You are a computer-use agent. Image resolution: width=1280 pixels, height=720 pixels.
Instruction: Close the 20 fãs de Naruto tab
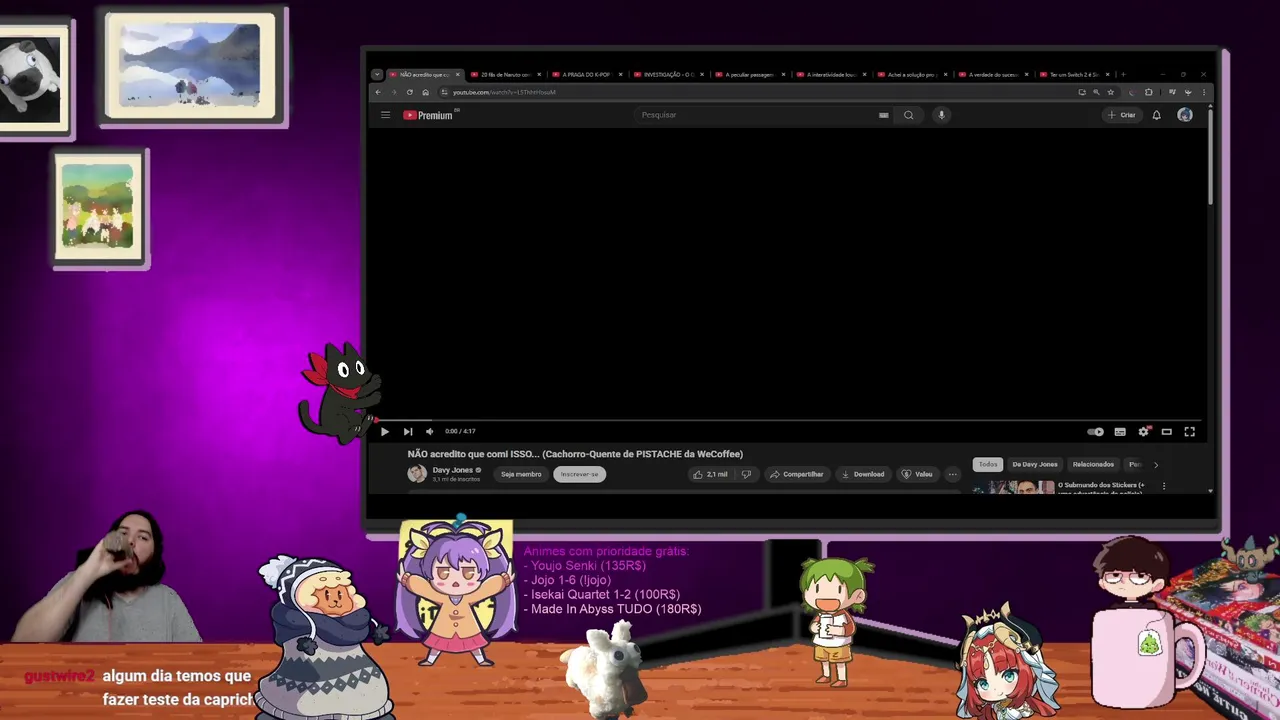[539, 74]
